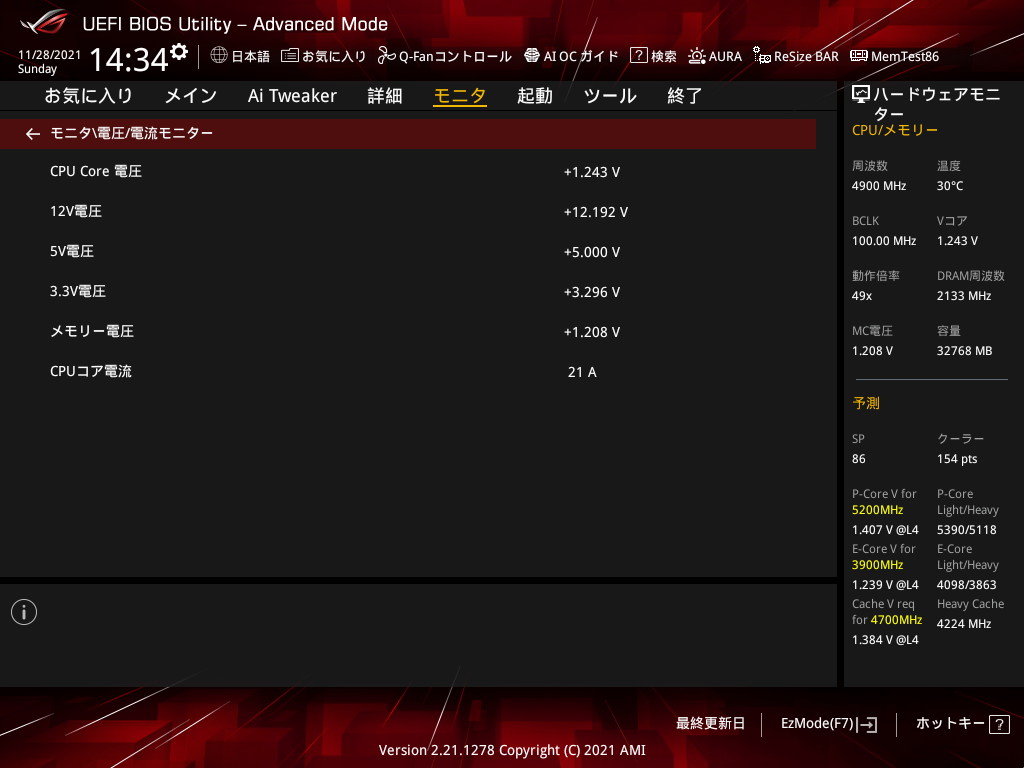This screenshot has height=768, width=1024.
Task: Open the AURA lighting icon
Action: pyautogui.click(x=697, y=56)
